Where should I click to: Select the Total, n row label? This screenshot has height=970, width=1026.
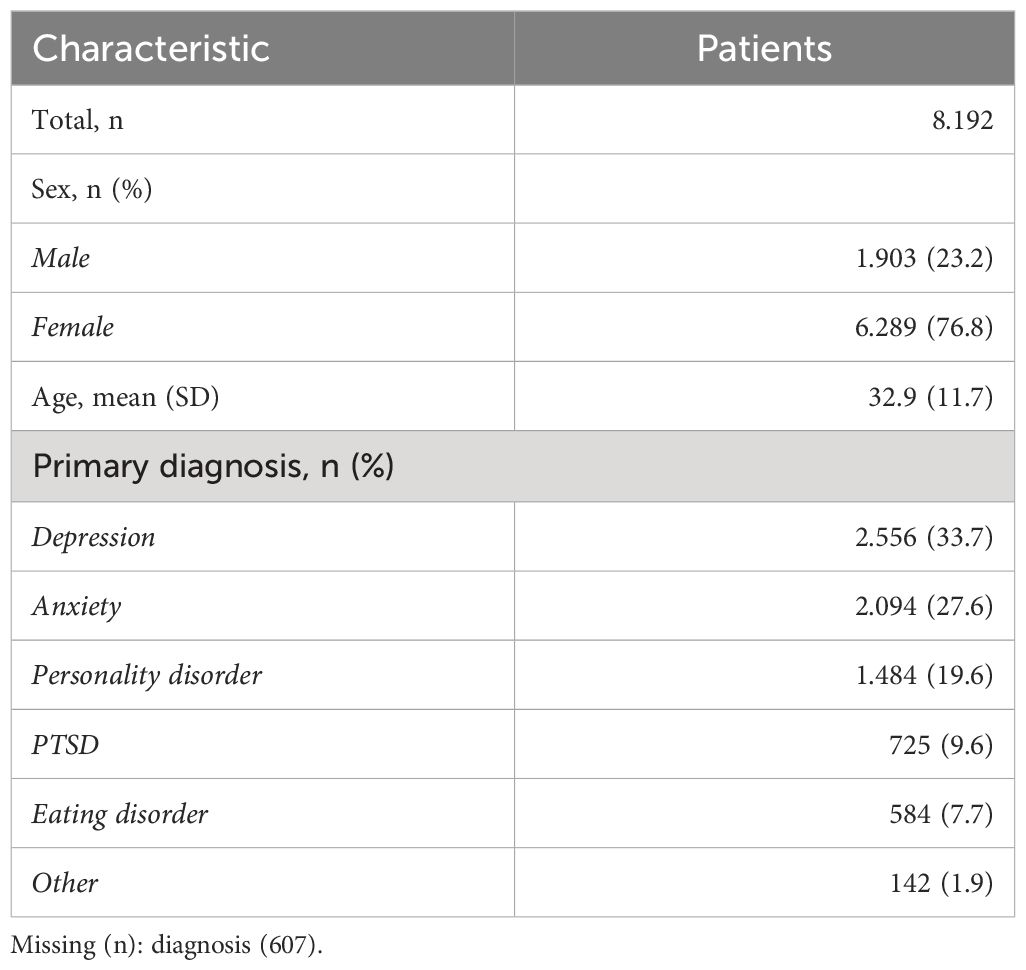pos(77,120)
